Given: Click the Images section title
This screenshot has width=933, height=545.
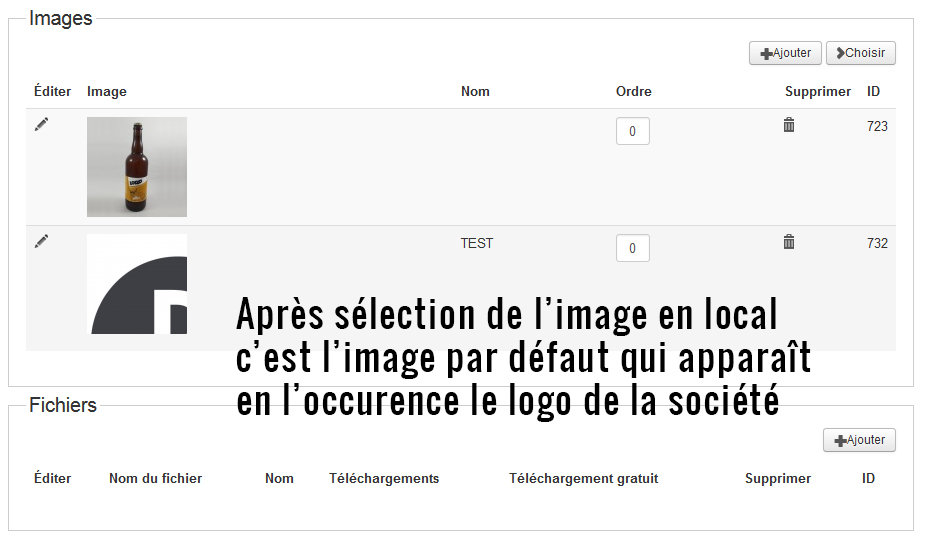Looking at the screenshot, I should pos(61,18).
